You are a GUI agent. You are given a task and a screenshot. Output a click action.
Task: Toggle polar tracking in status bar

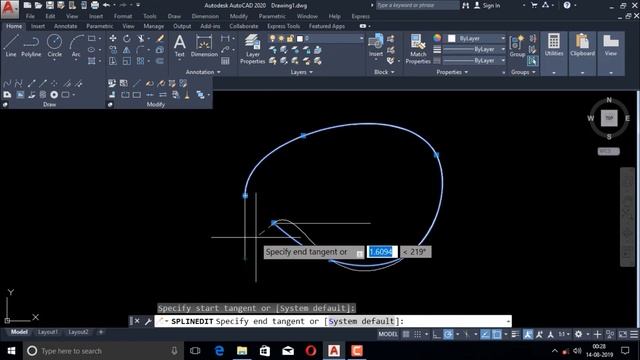[x=448, y=334]
